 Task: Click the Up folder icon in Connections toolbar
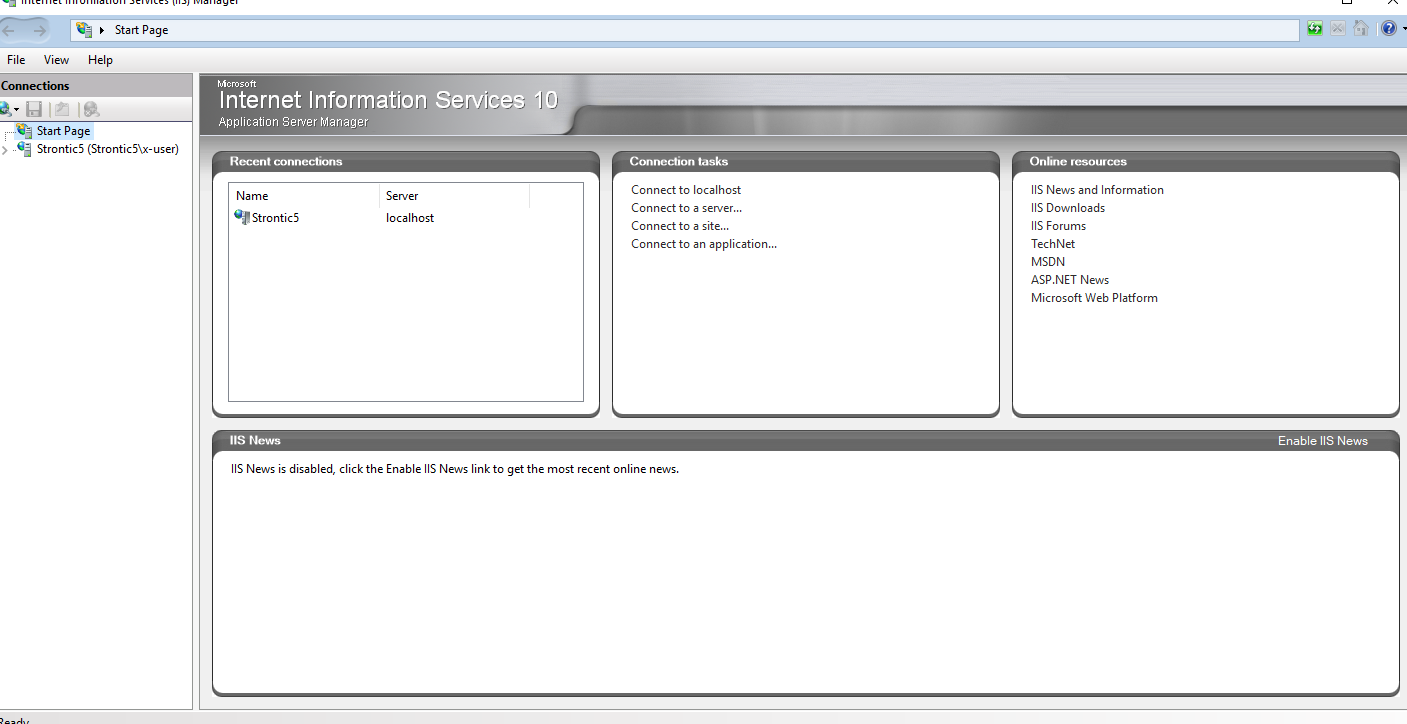[x=62, y=109]
